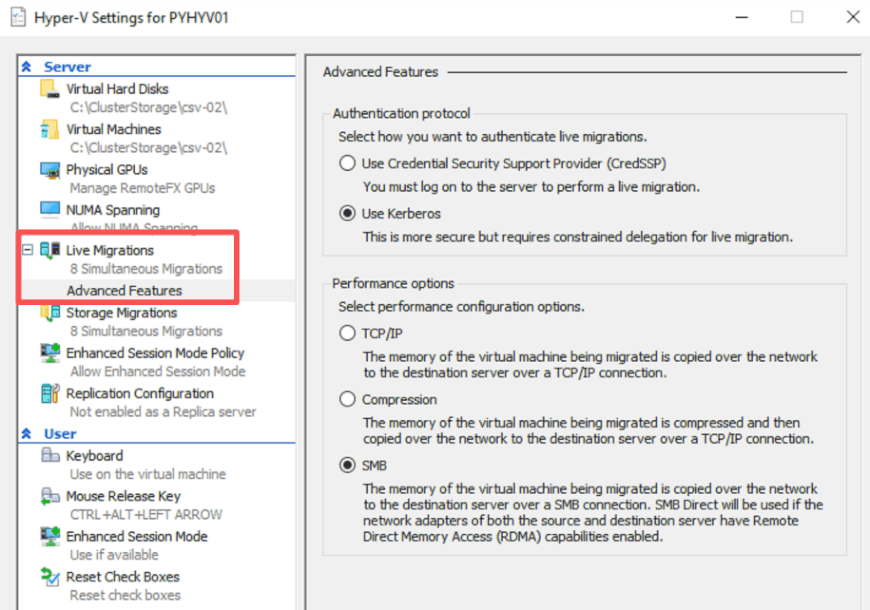Click the Live Migrations server icon
This screenshot has height=610, width=870.
49,250
